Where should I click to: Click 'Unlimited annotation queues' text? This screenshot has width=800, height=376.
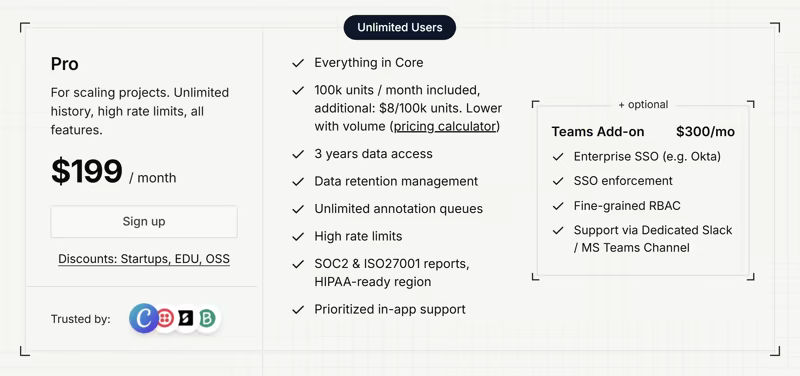398,209
